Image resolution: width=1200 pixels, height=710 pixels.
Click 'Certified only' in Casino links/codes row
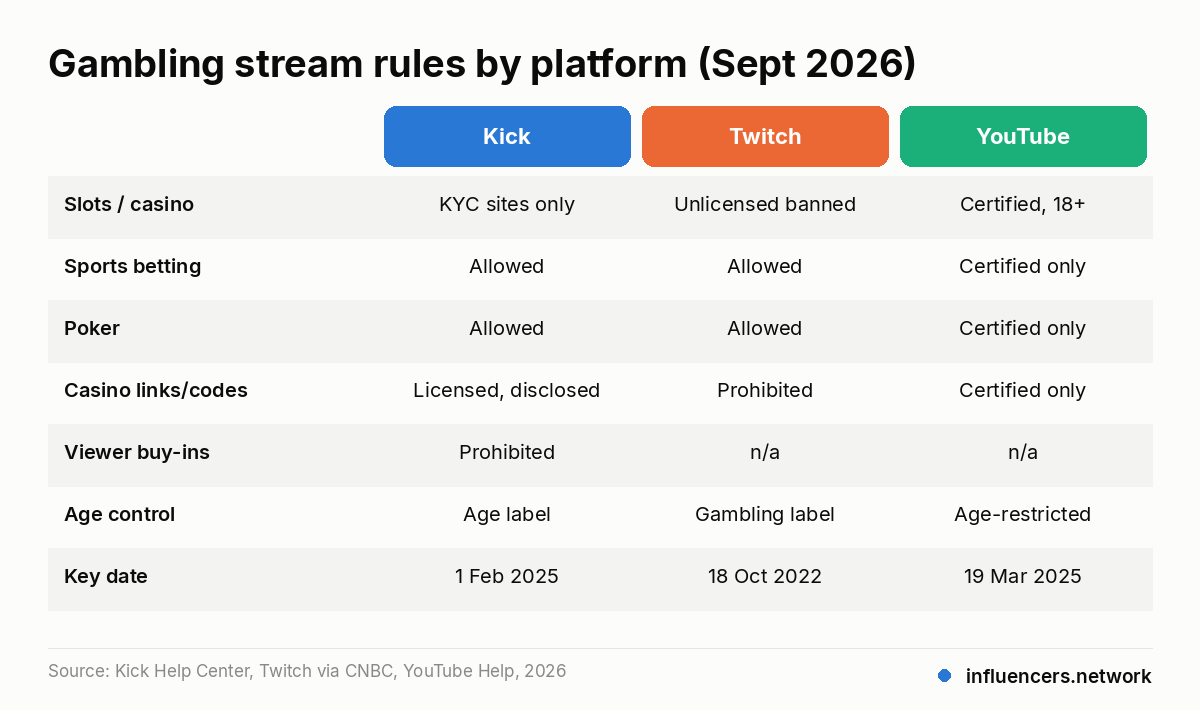(x=1023, y=390)
